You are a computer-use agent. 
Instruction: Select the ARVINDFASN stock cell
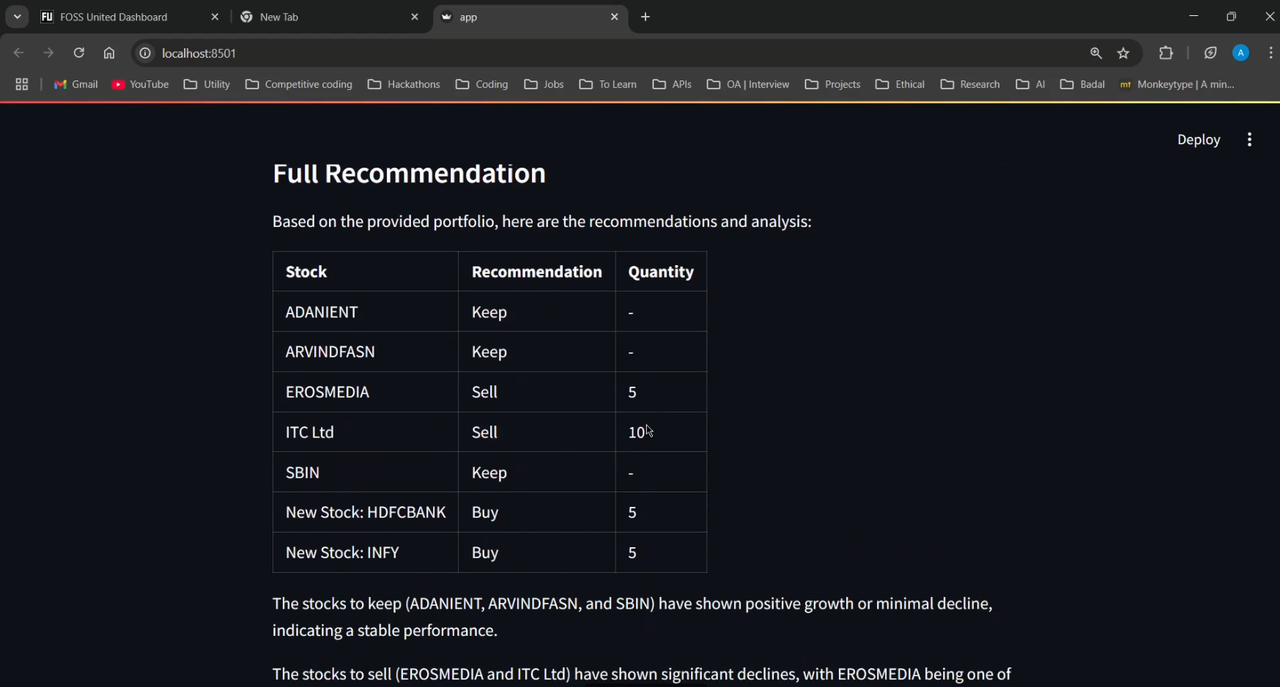pos(365,352)
